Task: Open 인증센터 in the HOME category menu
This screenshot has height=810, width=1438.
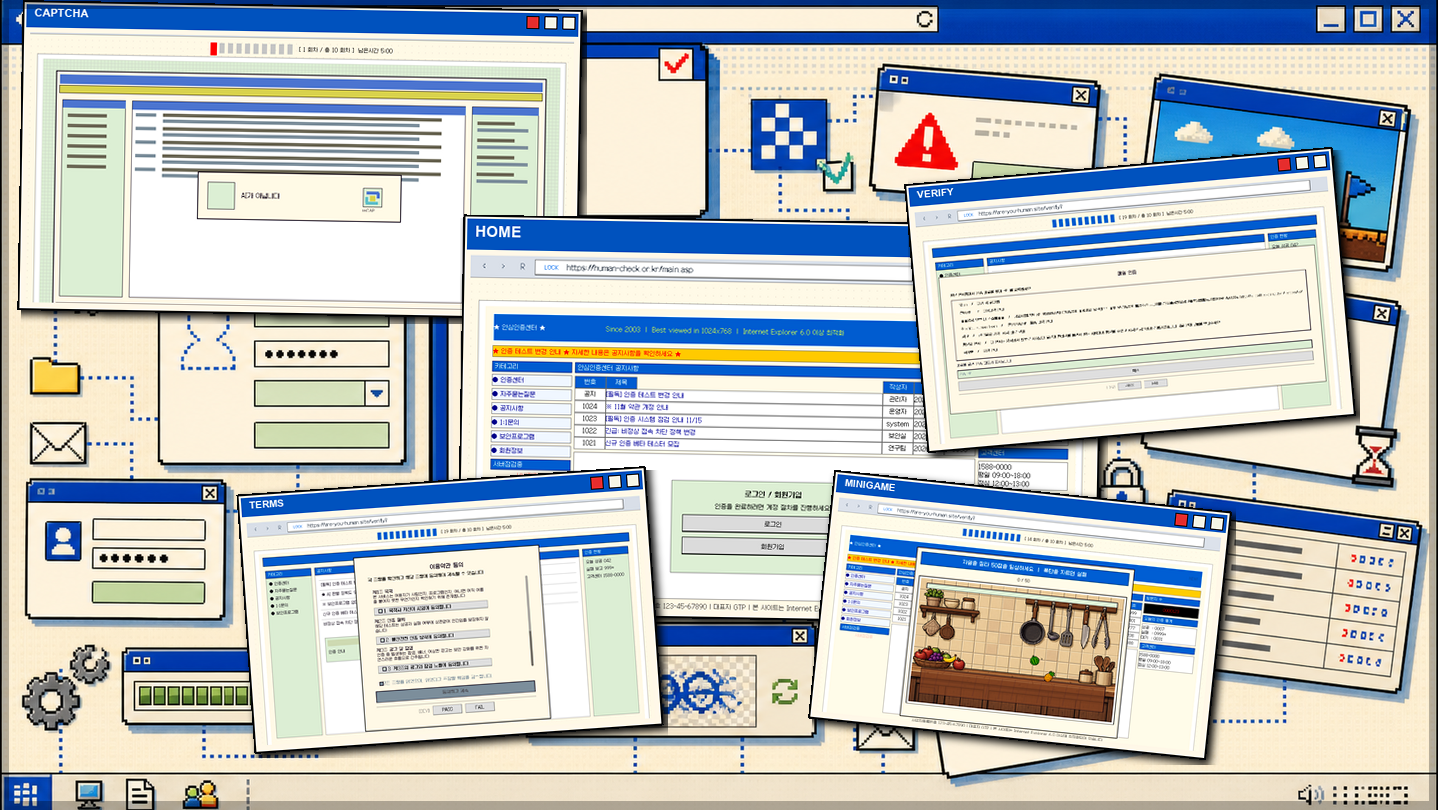Action: pyautogui.click(x=531, y=380)
